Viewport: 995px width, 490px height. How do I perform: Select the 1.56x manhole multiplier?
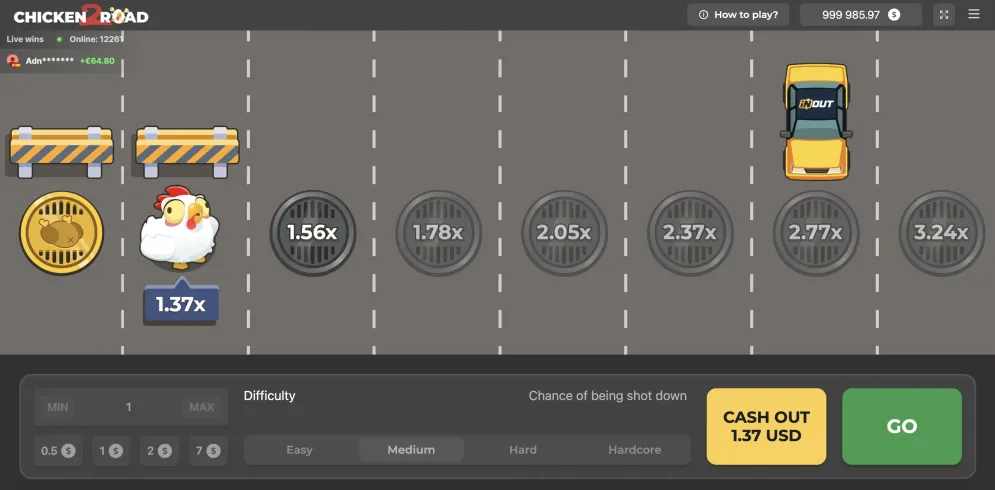tap(313, 233)
